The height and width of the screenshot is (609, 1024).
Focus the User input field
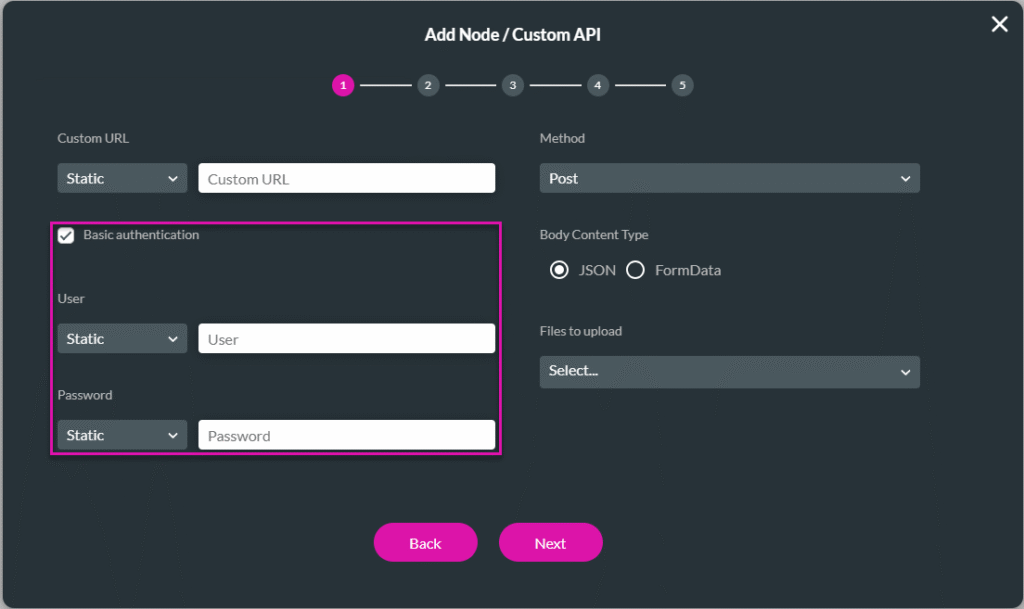346,338
